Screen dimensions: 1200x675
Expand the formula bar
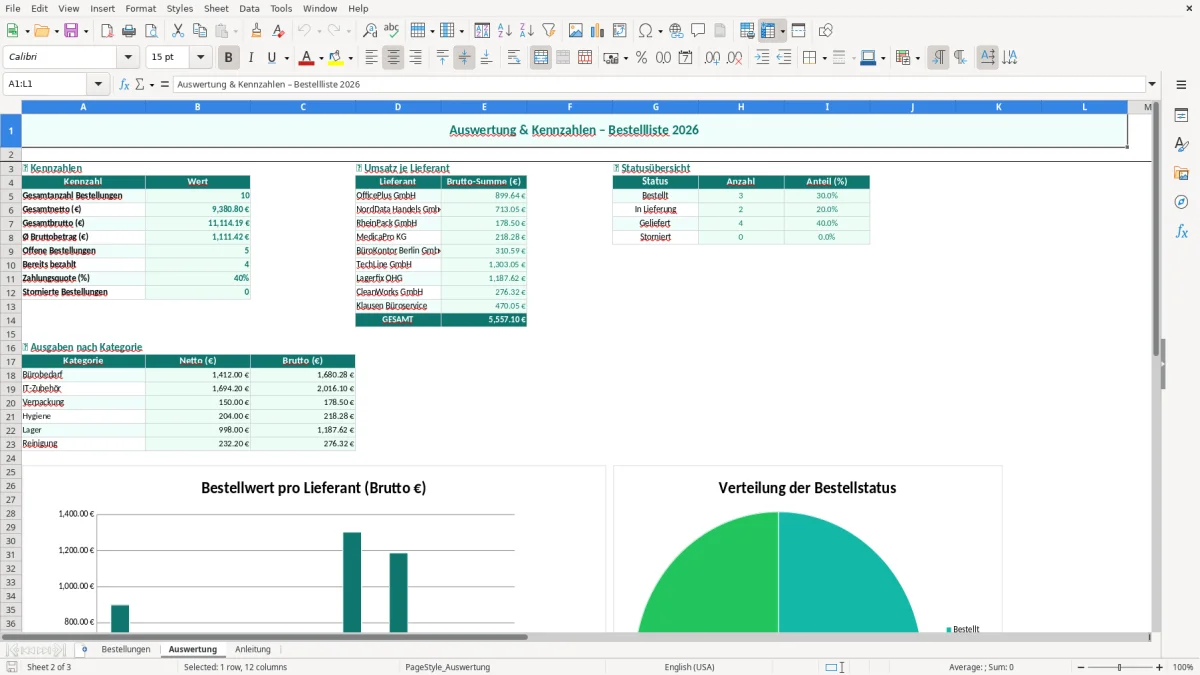pos(1153,84)
